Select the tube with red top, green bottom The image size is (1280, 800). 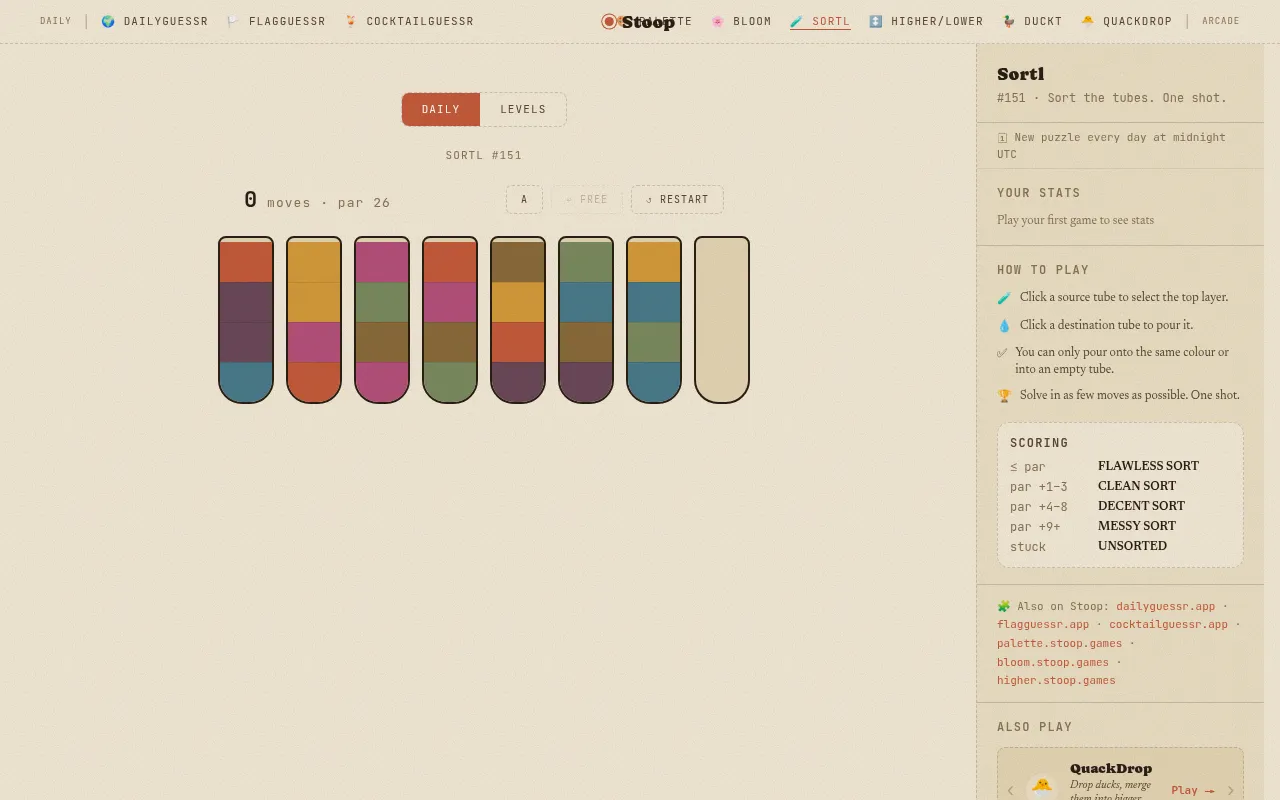[x=450, y=320]
